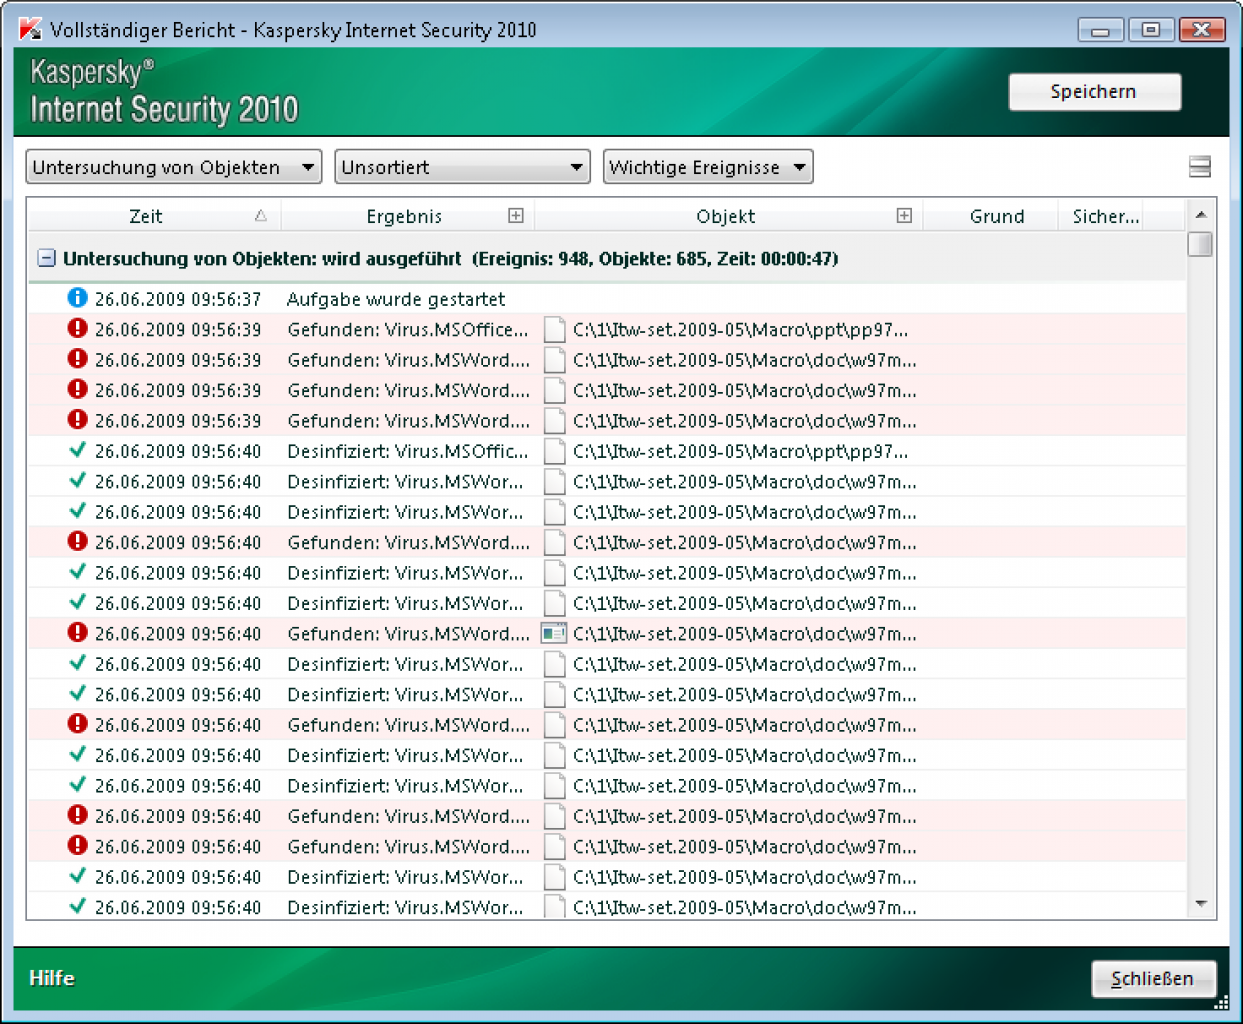Select the Gefunden: Virus.MSOffice... result
Image resolution: width=1243 pixels, height=1024 pixels.
[x=408, y=329]
